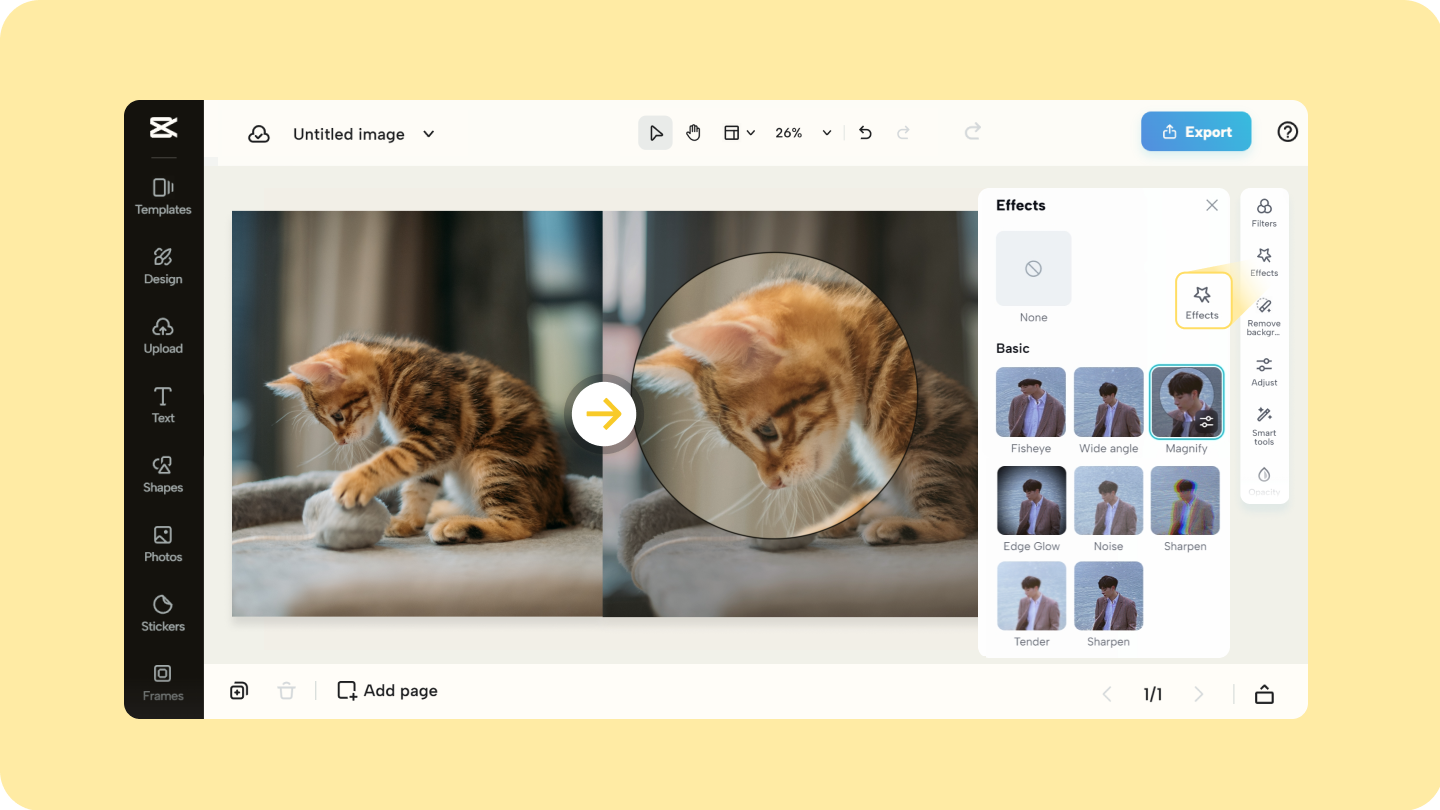Open the canvas layout resize dropdown

point(739,133)
